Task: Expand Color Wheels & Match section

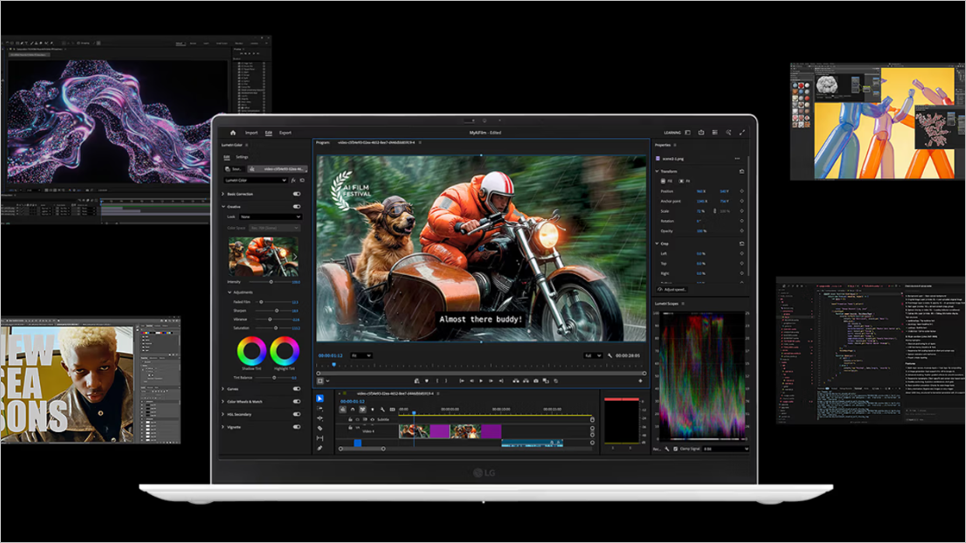Action: pos(223,401)
